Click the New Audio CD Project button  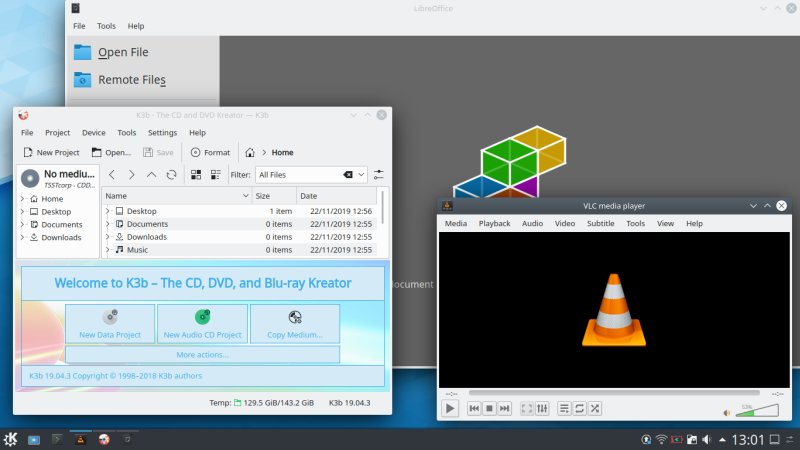[202, 323]
